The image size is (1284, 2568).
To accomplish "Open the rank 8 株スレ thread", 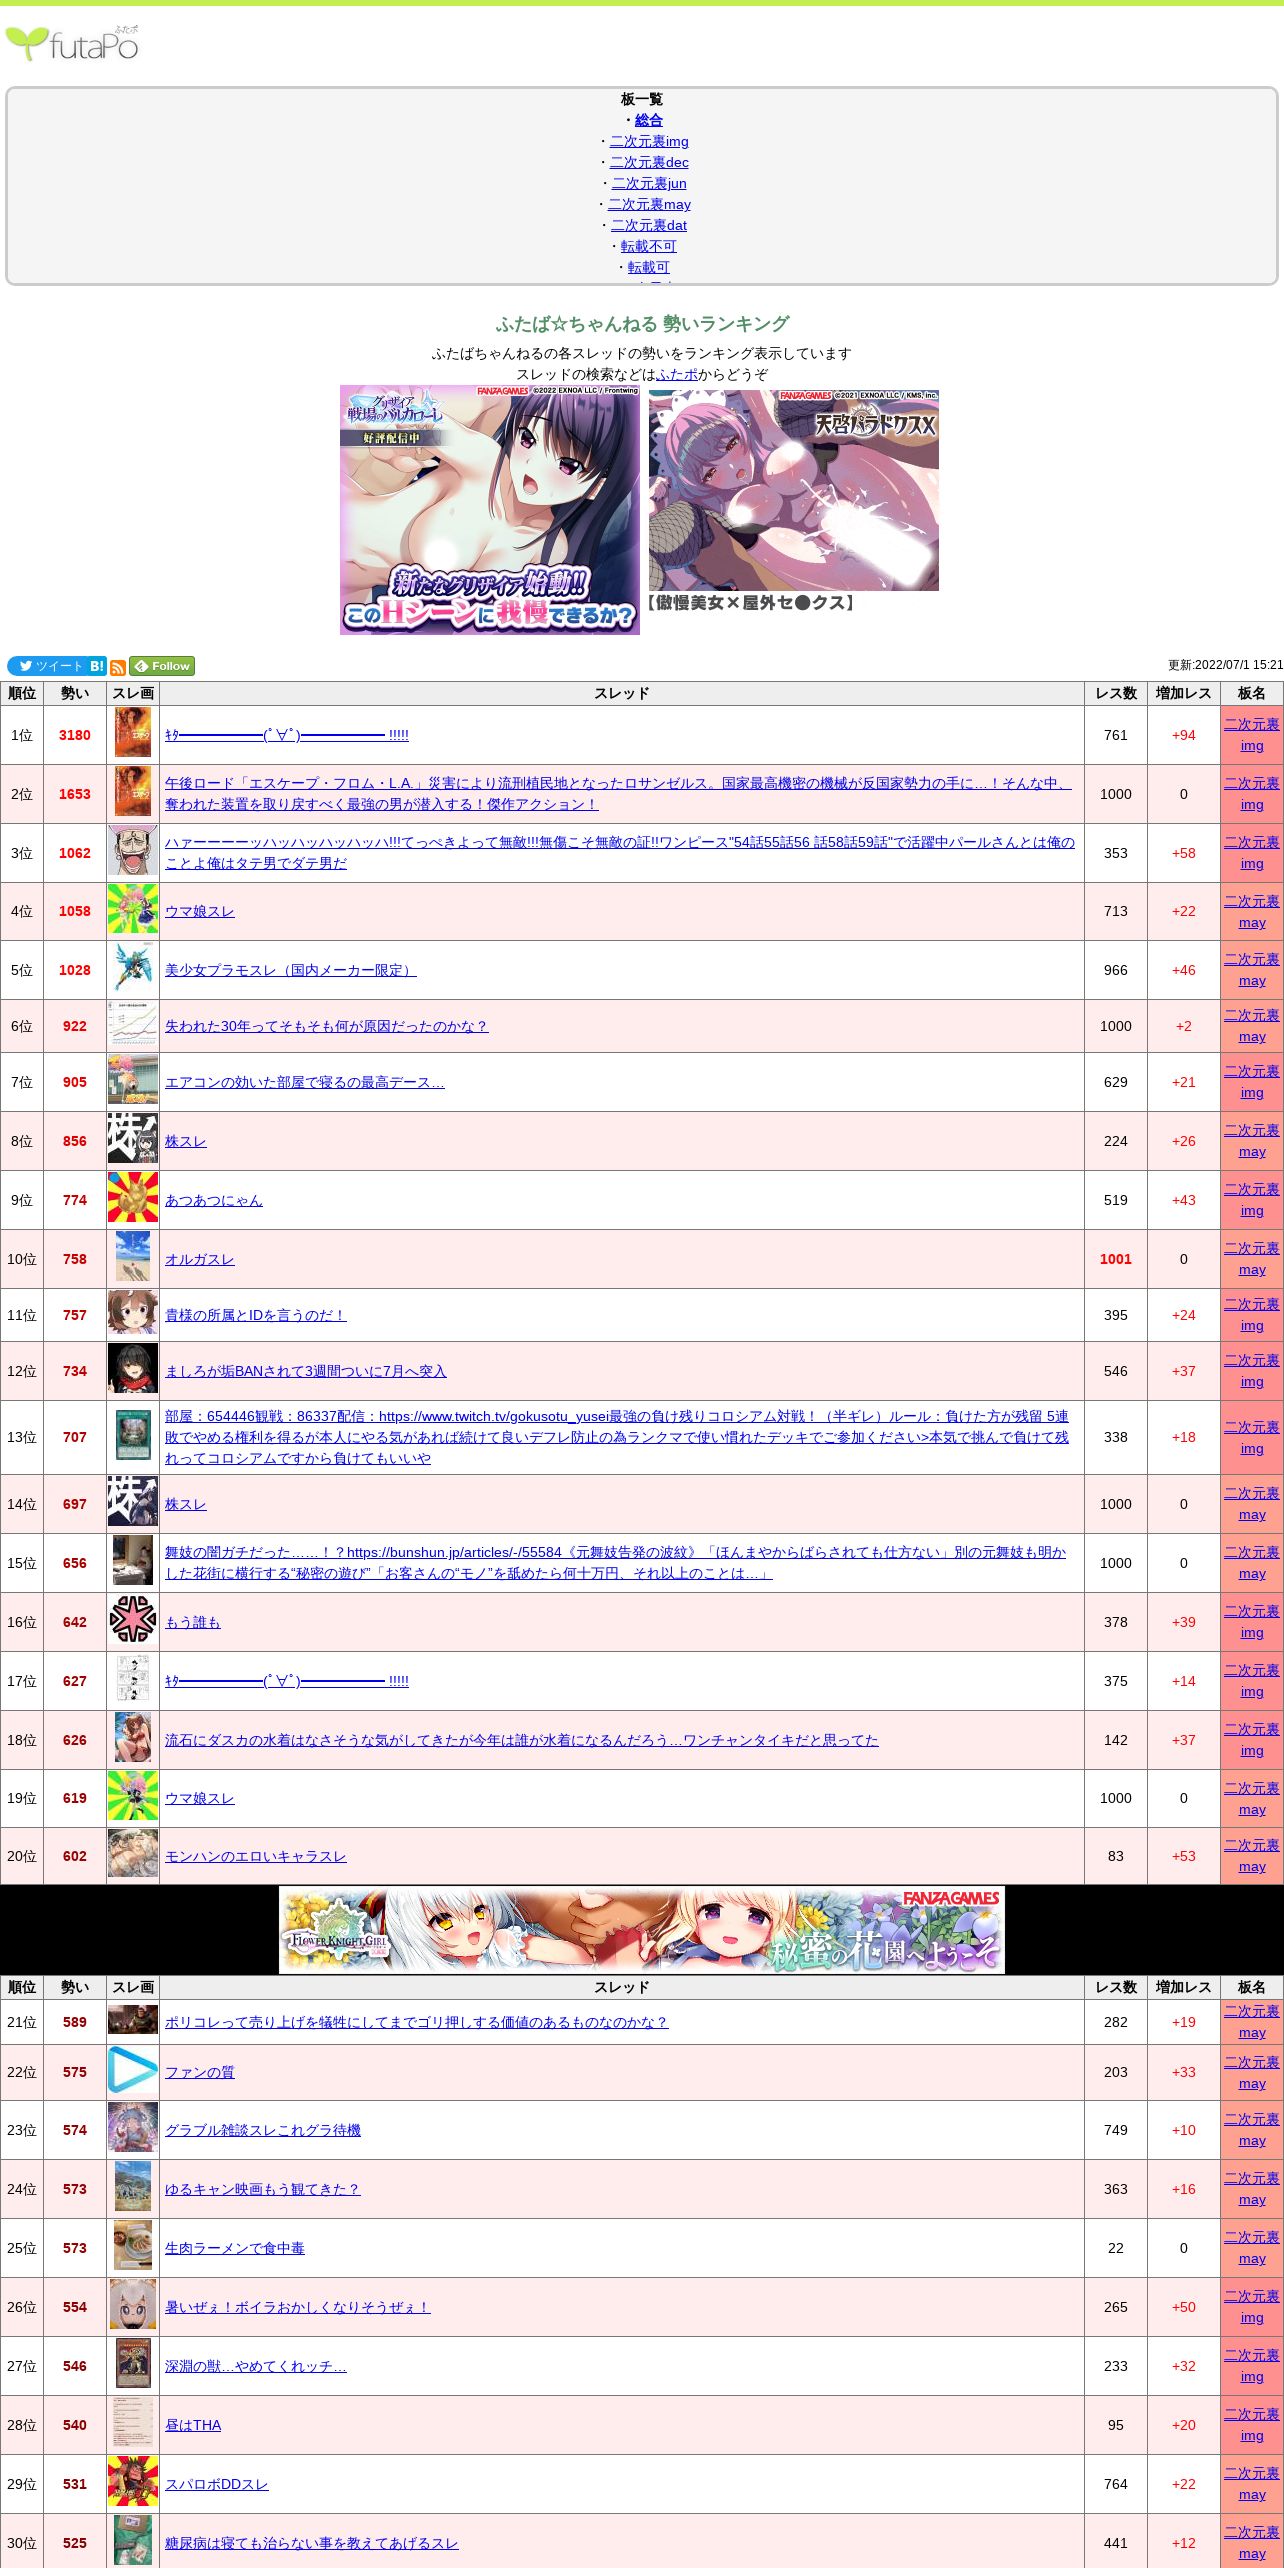I will click(x=186, y=1141).
